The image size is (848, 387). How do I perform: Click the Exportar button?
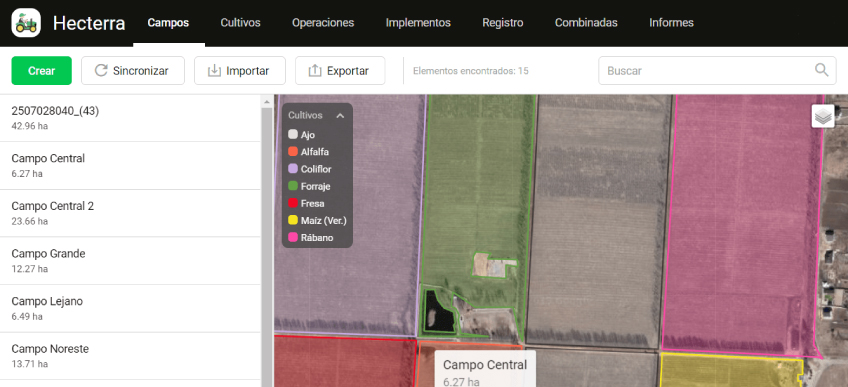(x=340, y=71)
